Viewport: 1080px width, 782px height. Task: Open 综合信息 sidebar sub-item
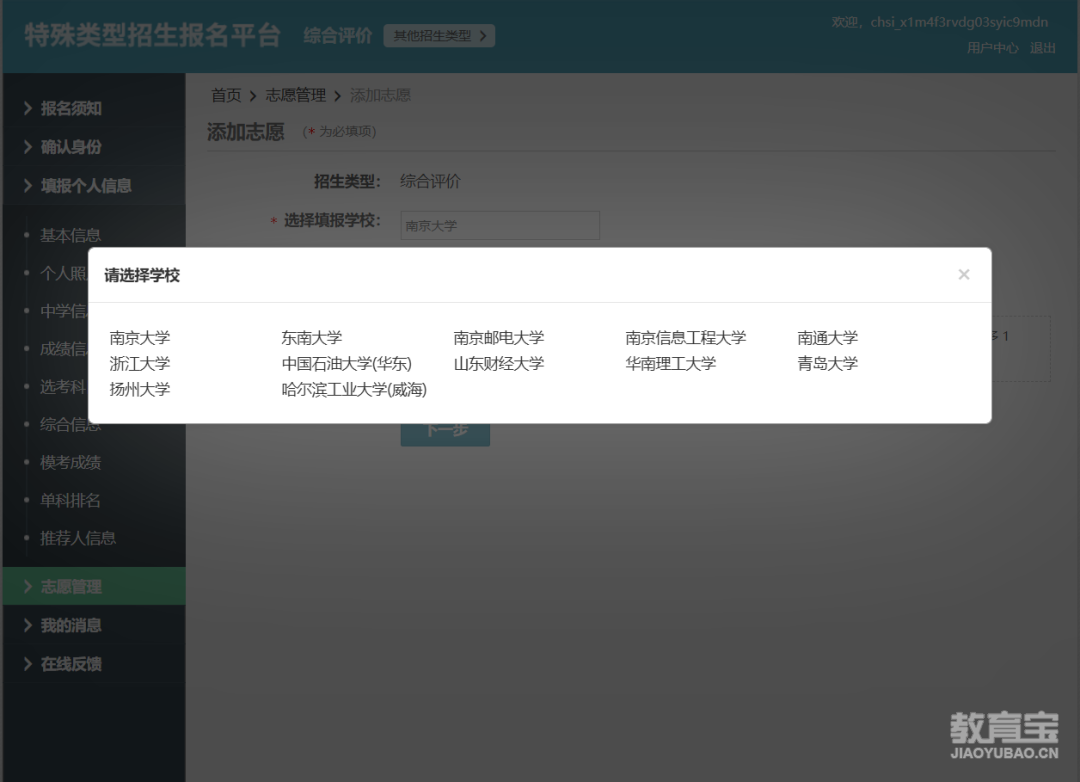coord(70,424)
